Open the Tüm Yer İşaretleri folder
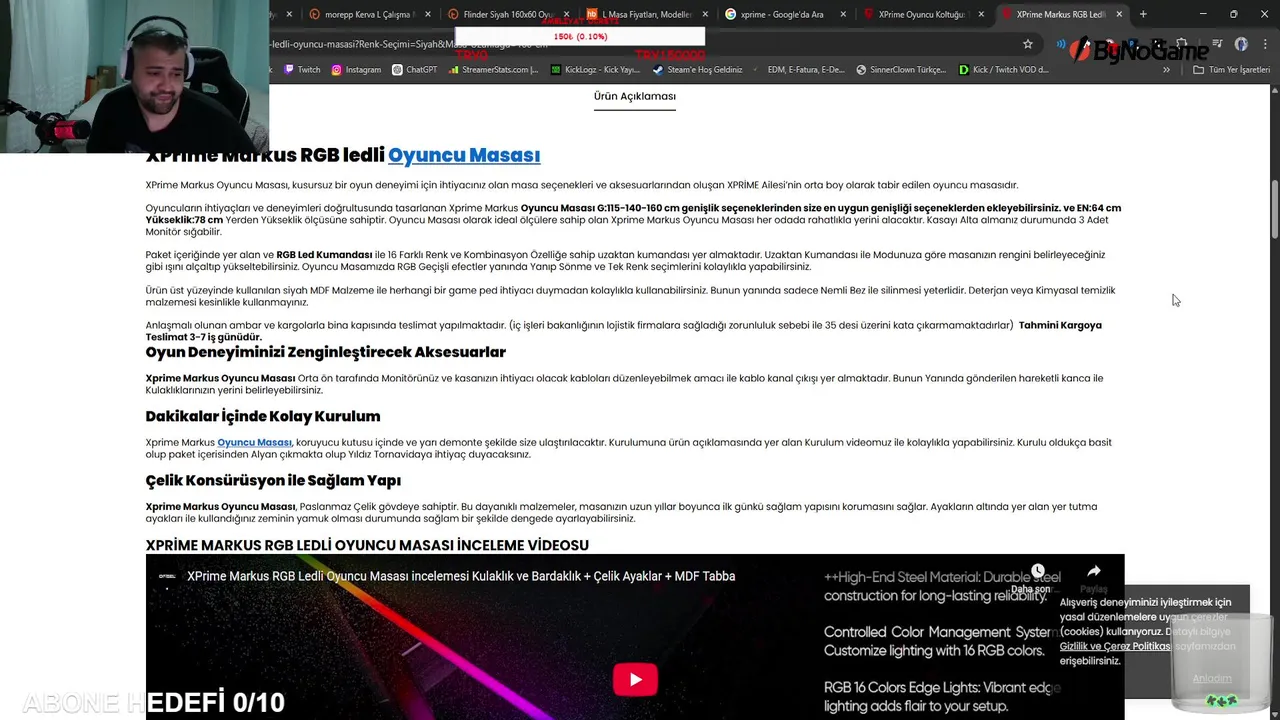The height and width of the screenshot is (720, 1280). point(1232,70)
